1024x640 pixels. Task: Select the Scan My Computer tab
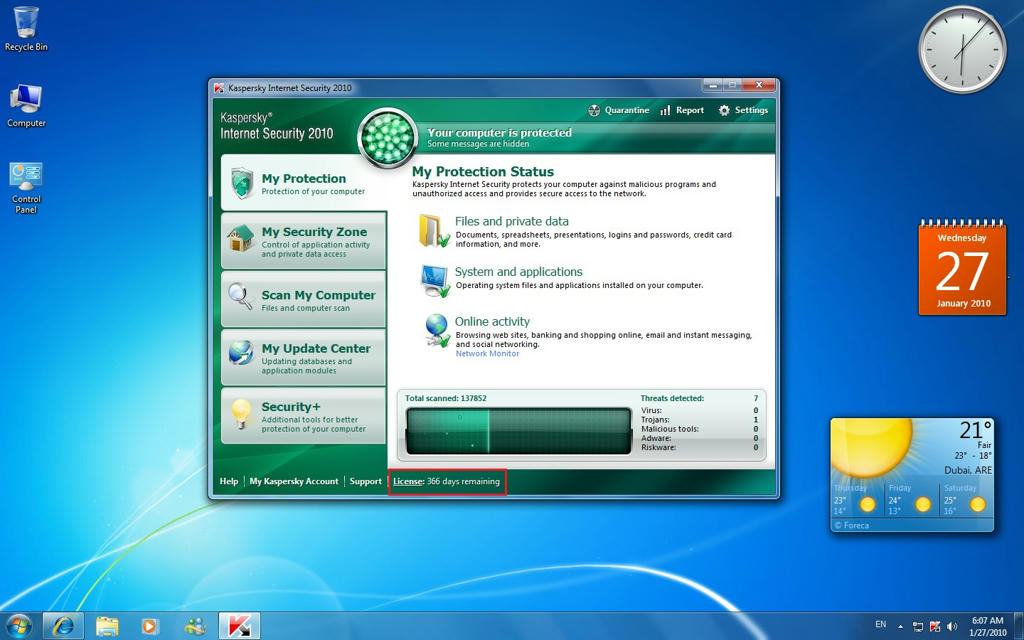click(x=304, y=299)
